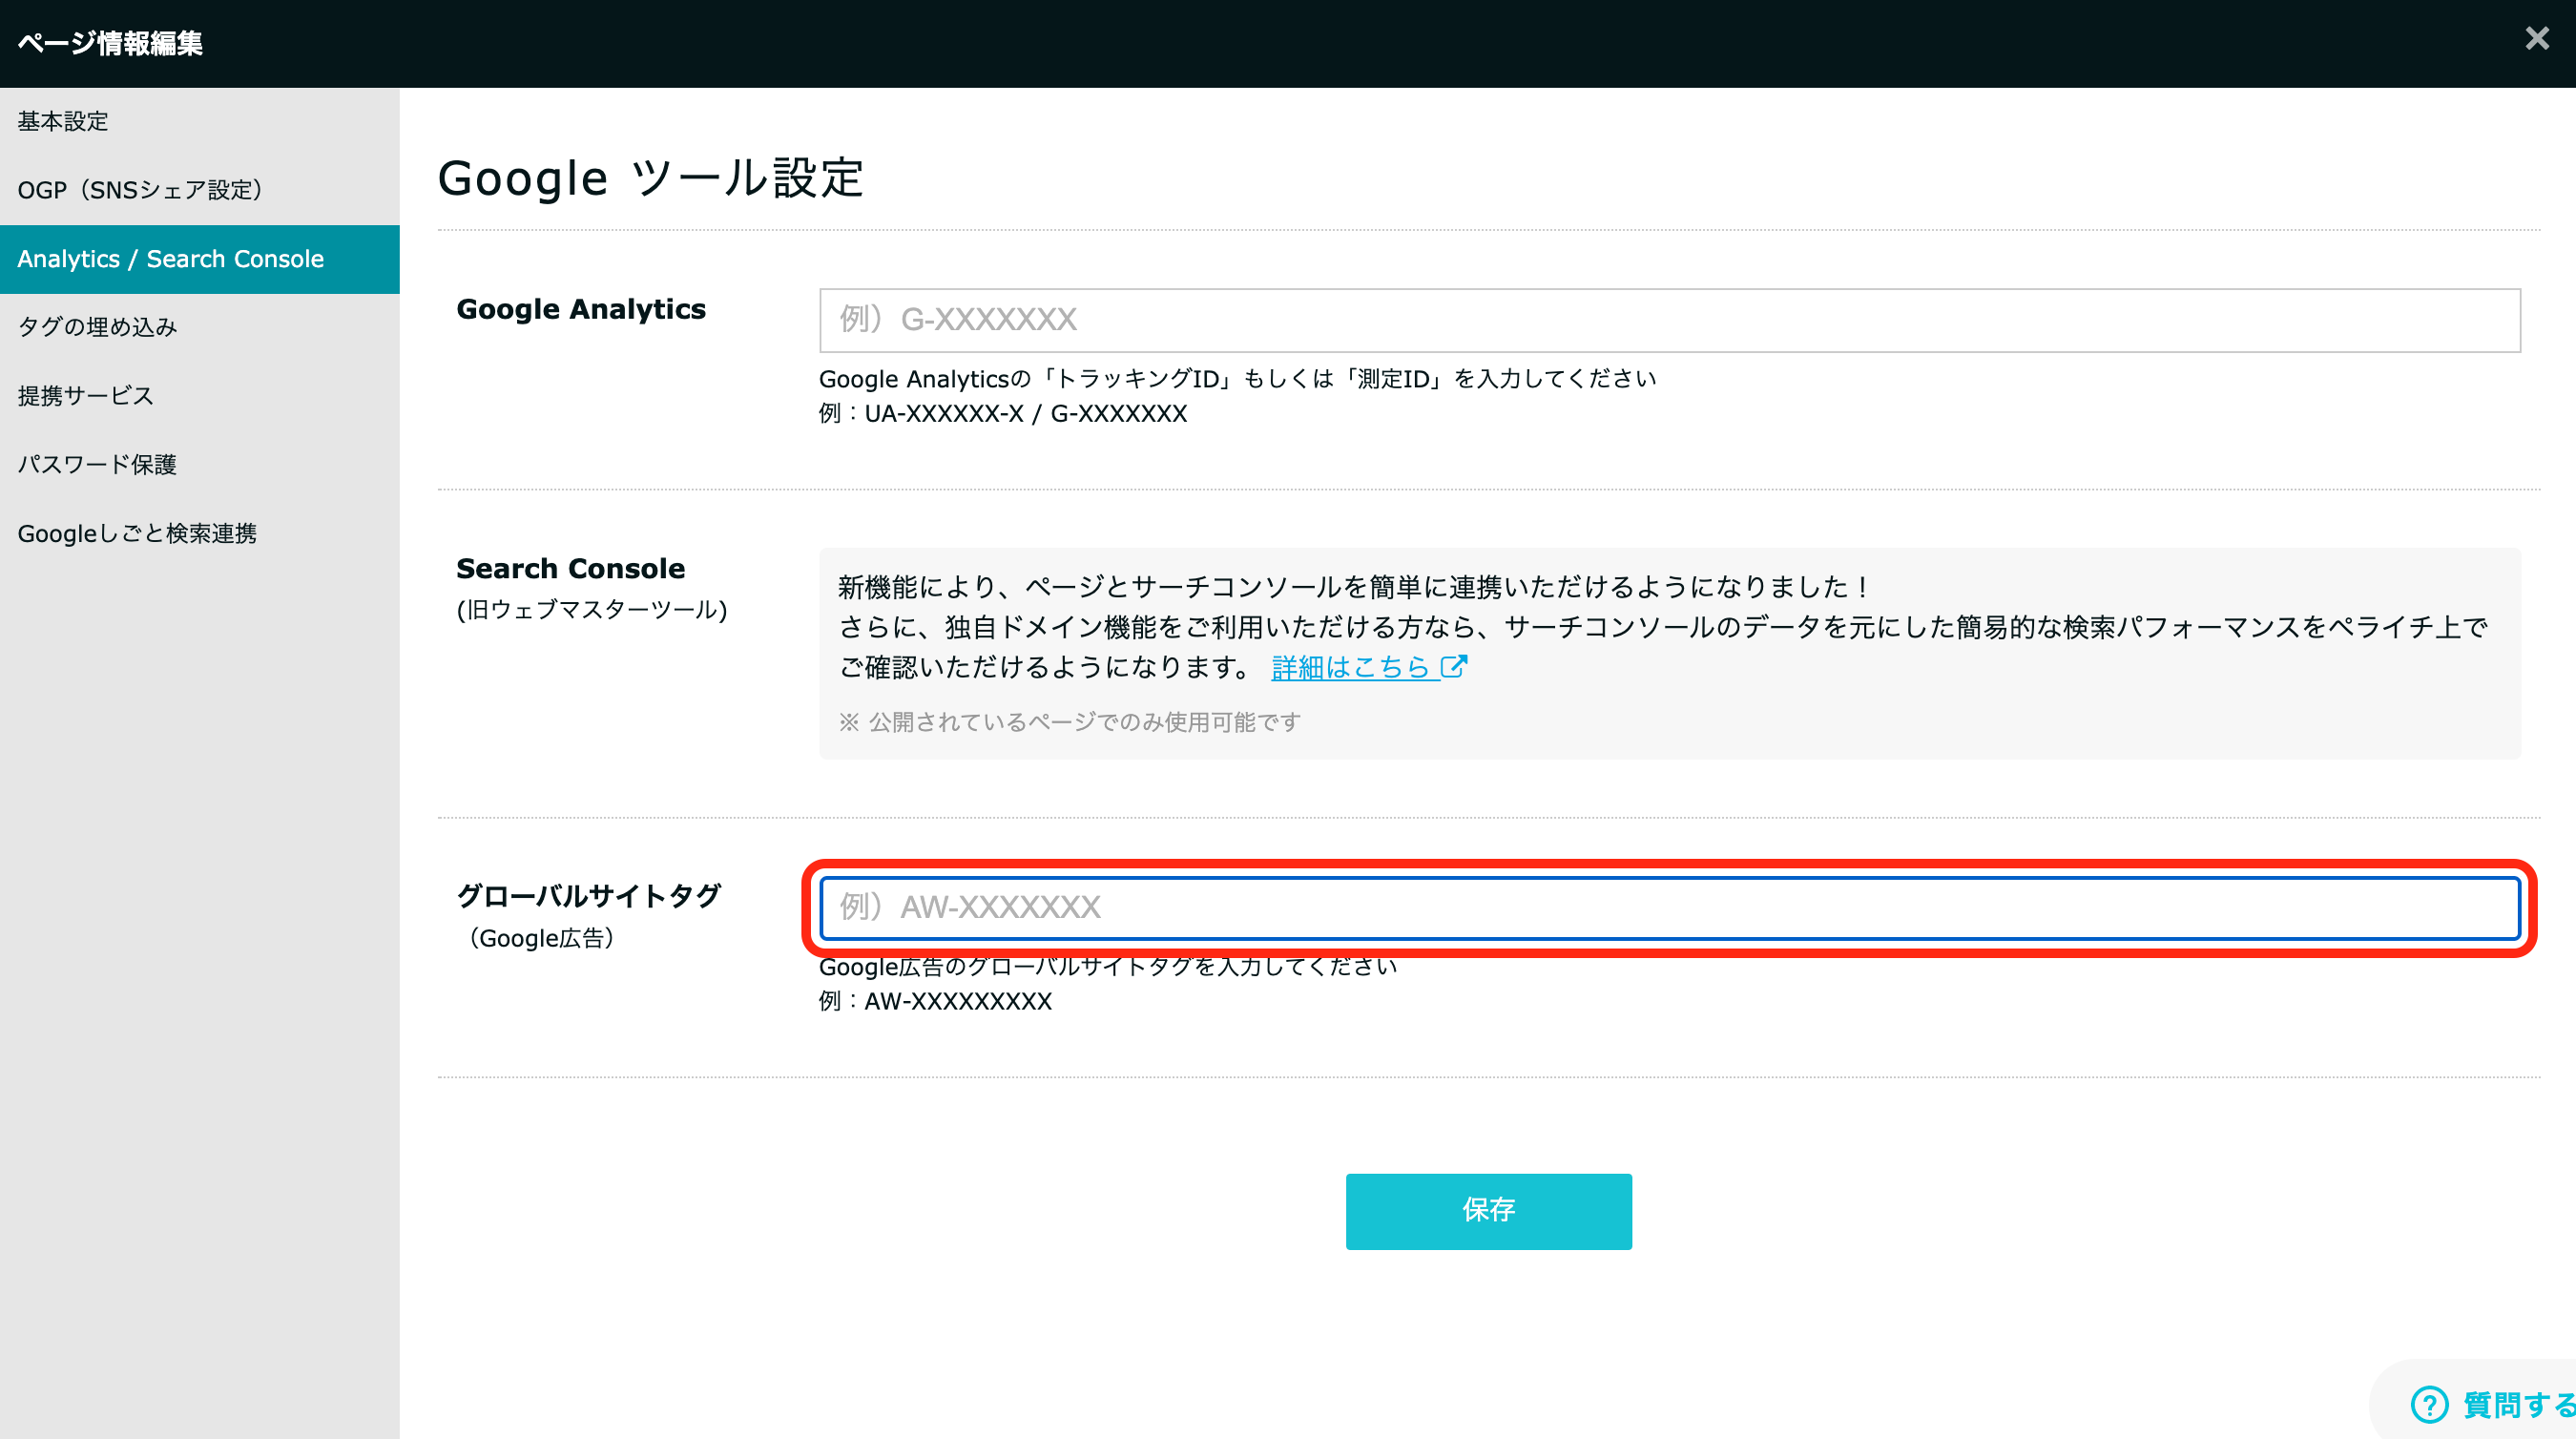
Task: Select the text 例：AW-XXXXXXXXX
Action: click(936, 1002)
